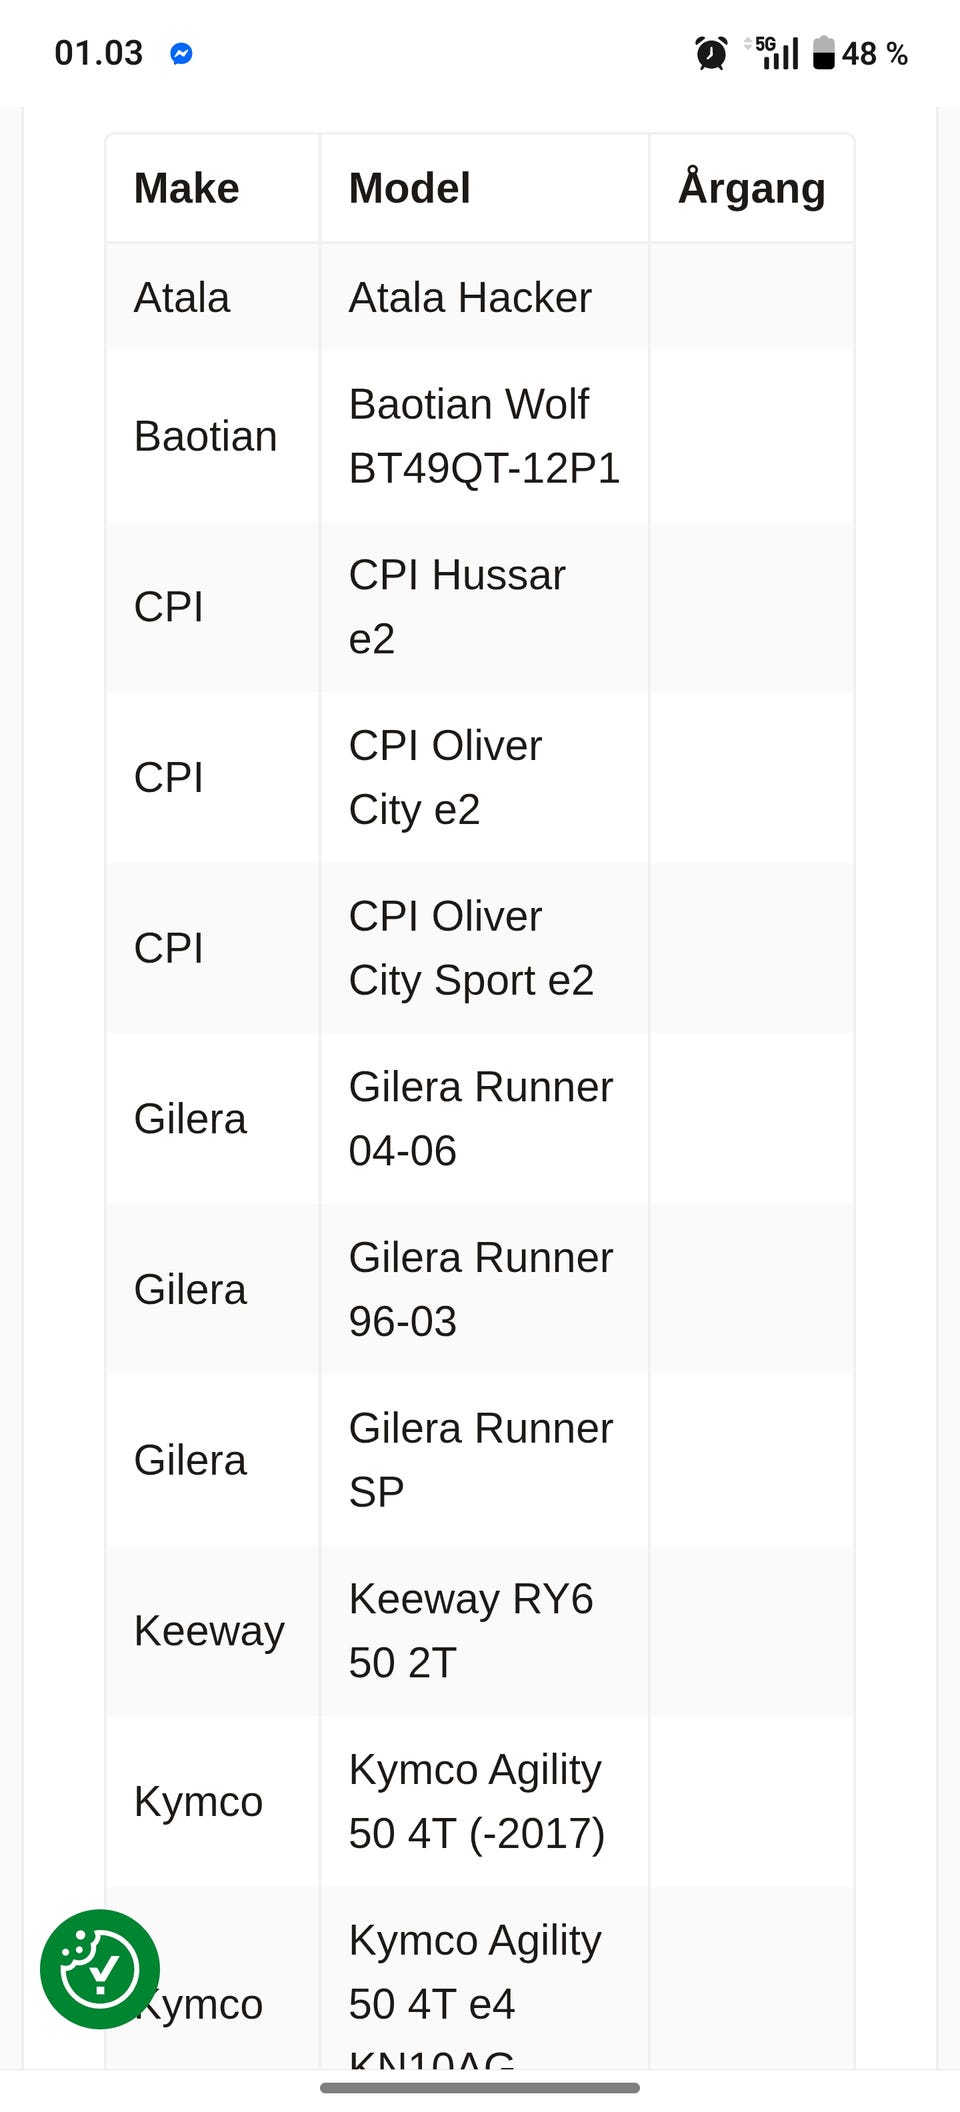Viewport: 960px width, 2112px height.
Task: Select the Gilera Runner 04-06 entry
Action: tap(480, 1118)
